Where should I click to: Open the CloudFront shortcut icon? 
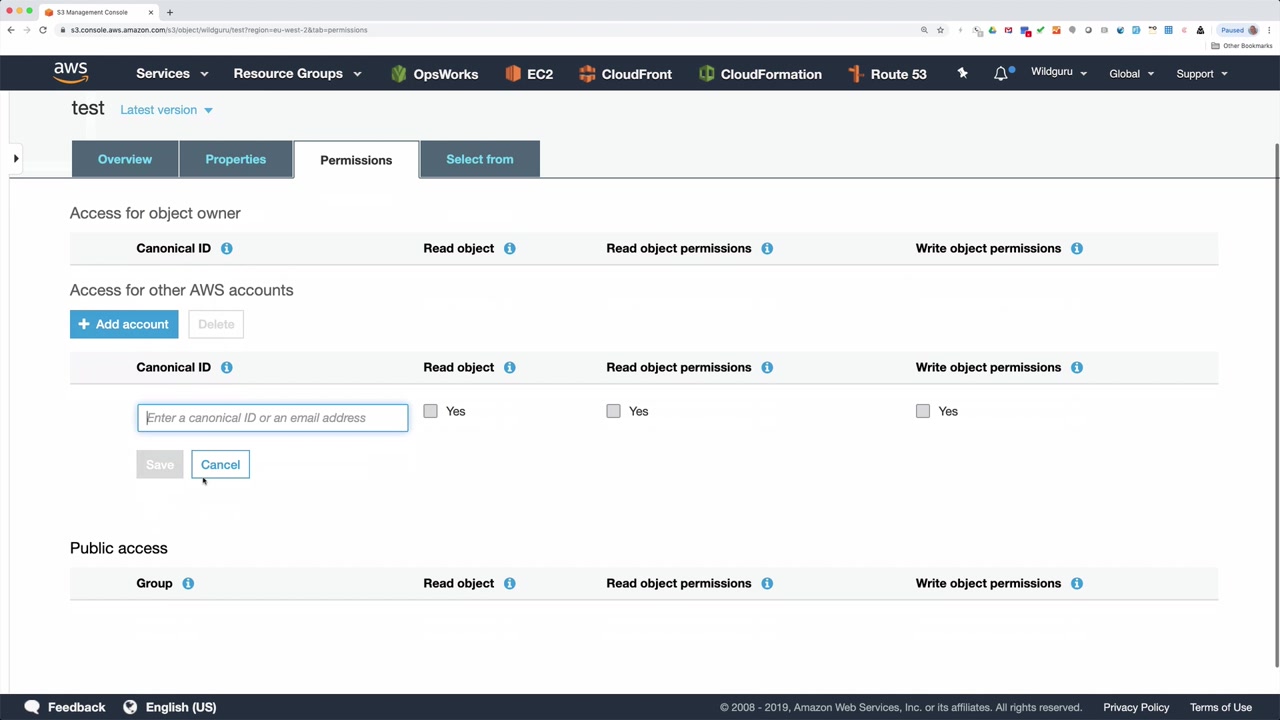pos(587,74)
